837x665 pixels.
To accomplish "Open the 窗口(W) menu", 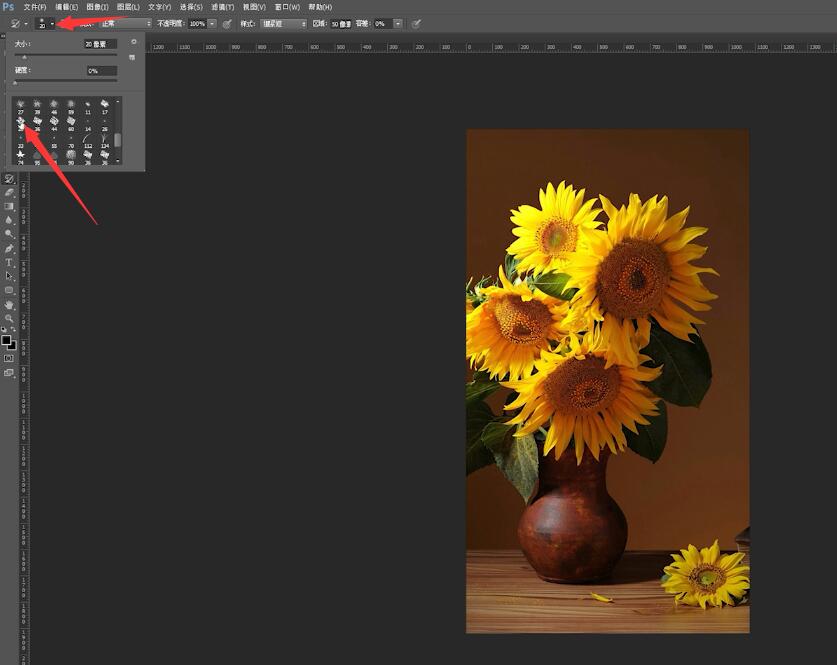I will (287, 7).
